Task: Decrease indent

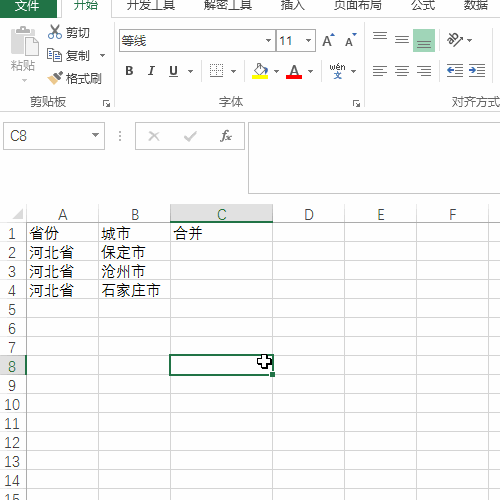Action: [x=455, y=71]
